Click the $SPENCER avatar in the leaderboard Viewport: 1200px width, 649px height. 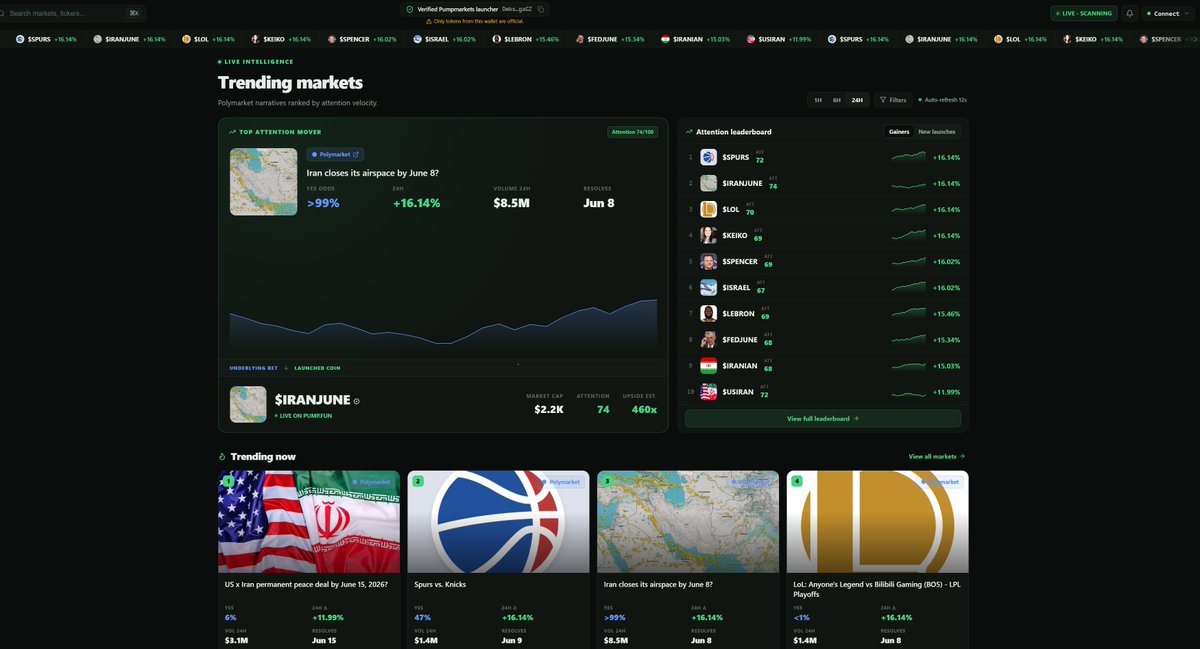708,262
